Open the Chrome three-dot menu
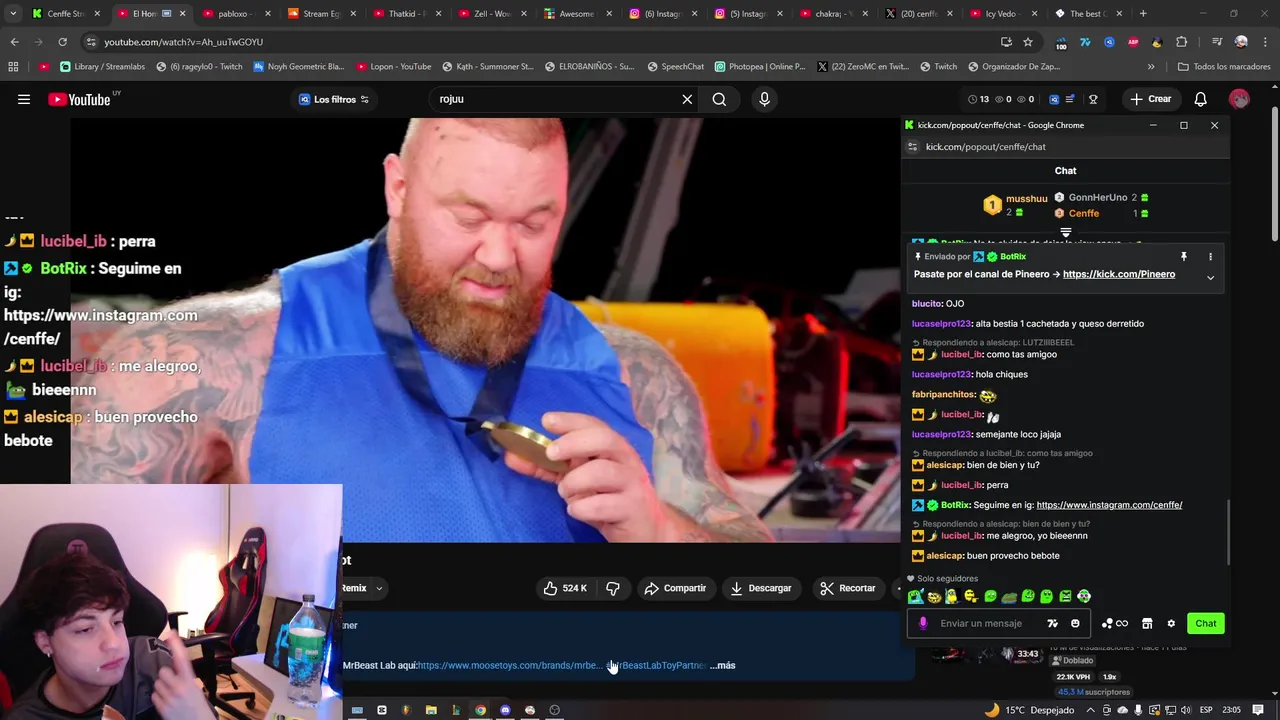 pyautogui.click(x=1264, y=42)
